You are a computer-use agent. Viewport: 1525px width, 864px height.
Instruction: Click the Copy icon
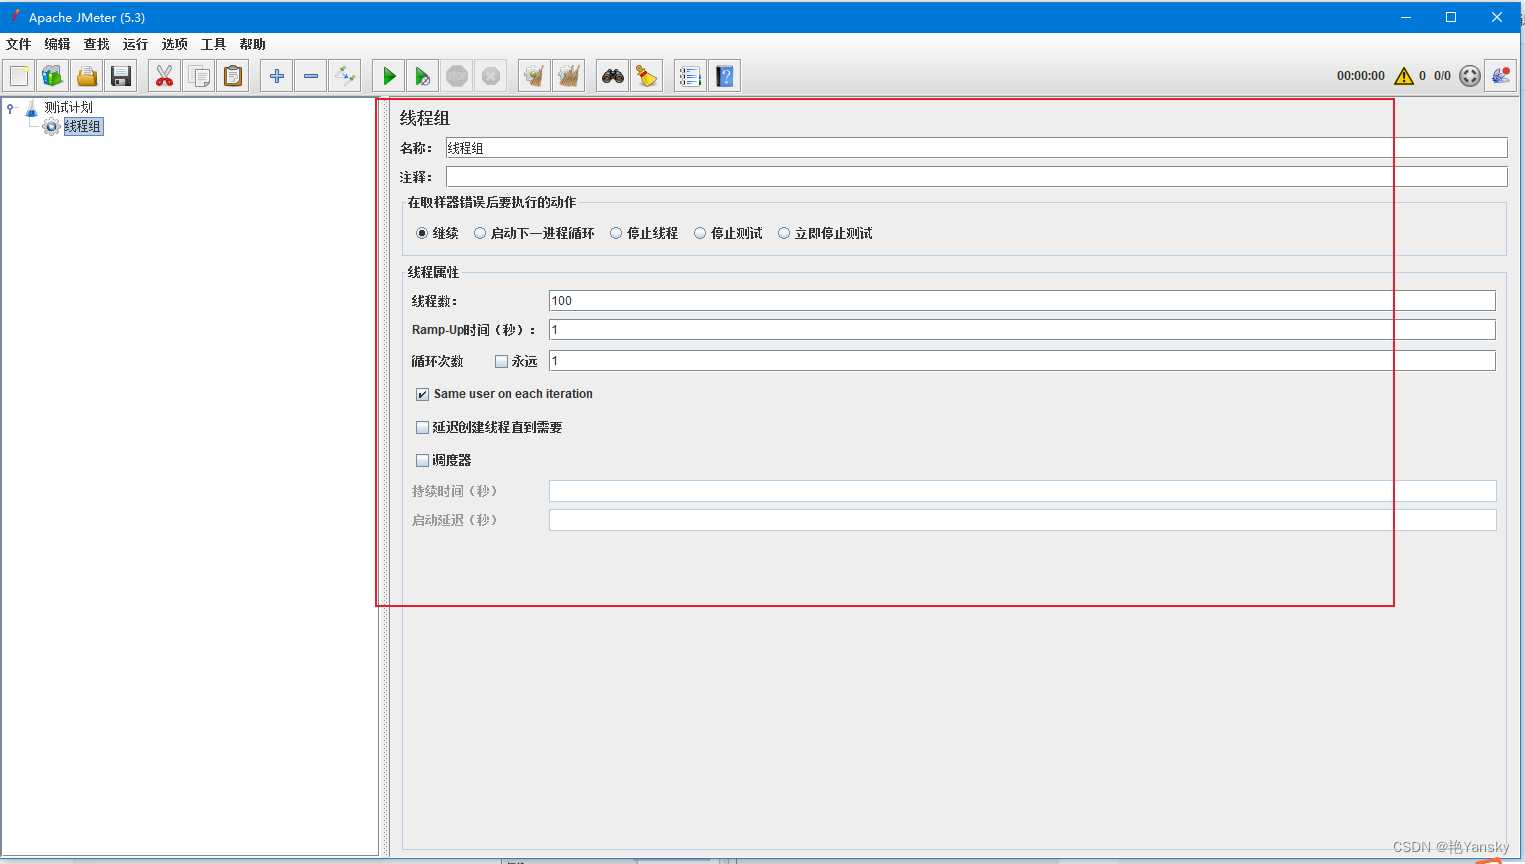click(199, 76)
